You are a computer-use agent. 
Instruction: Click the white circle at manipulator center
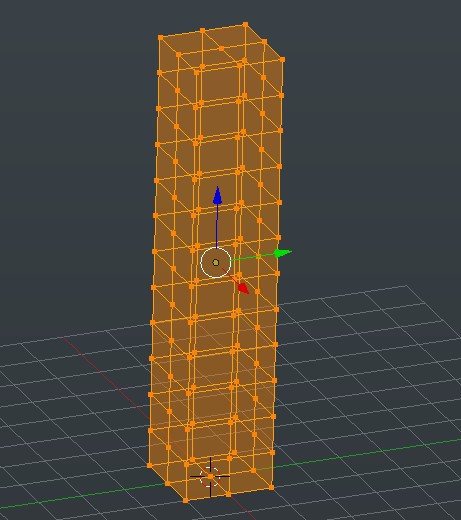216,263
